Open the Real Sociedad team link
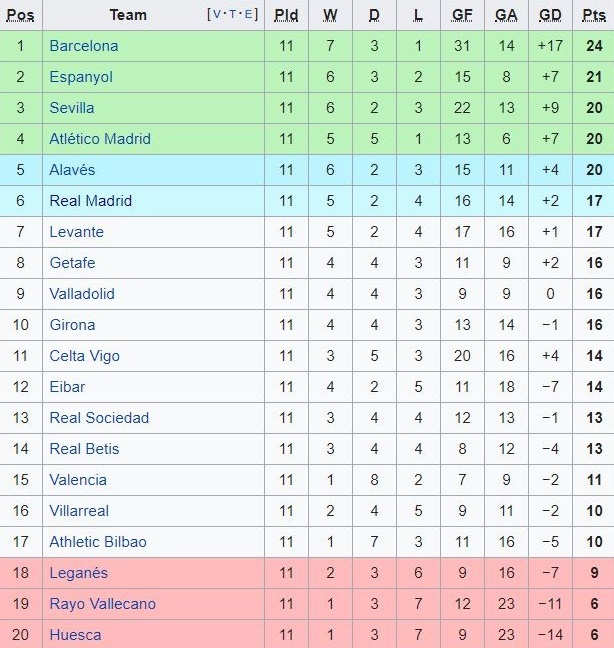This screenshot has height=648, width=614. [x=99, y=418]
